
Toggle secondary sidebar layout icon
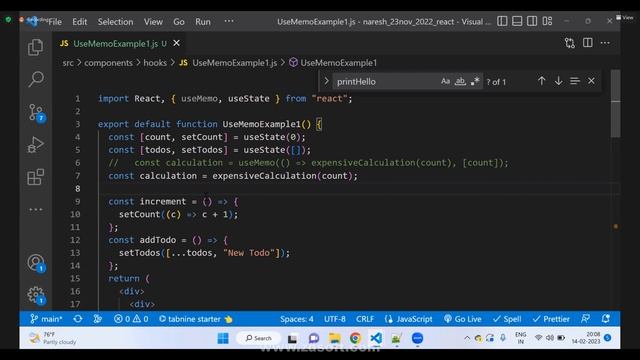[x=532, y=21]
